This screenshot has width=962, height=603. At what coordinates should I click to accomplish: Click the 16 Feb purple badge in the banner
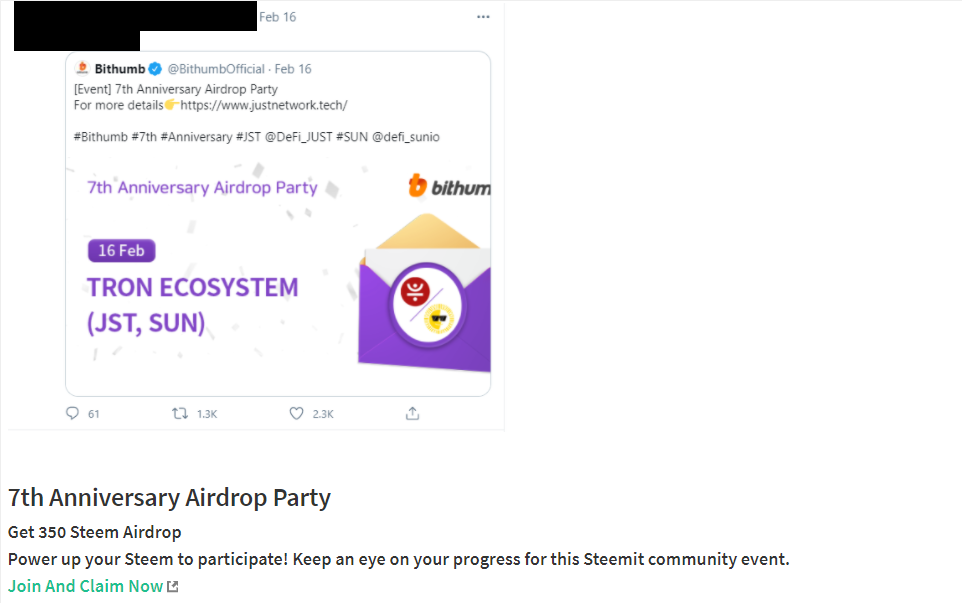121,250
